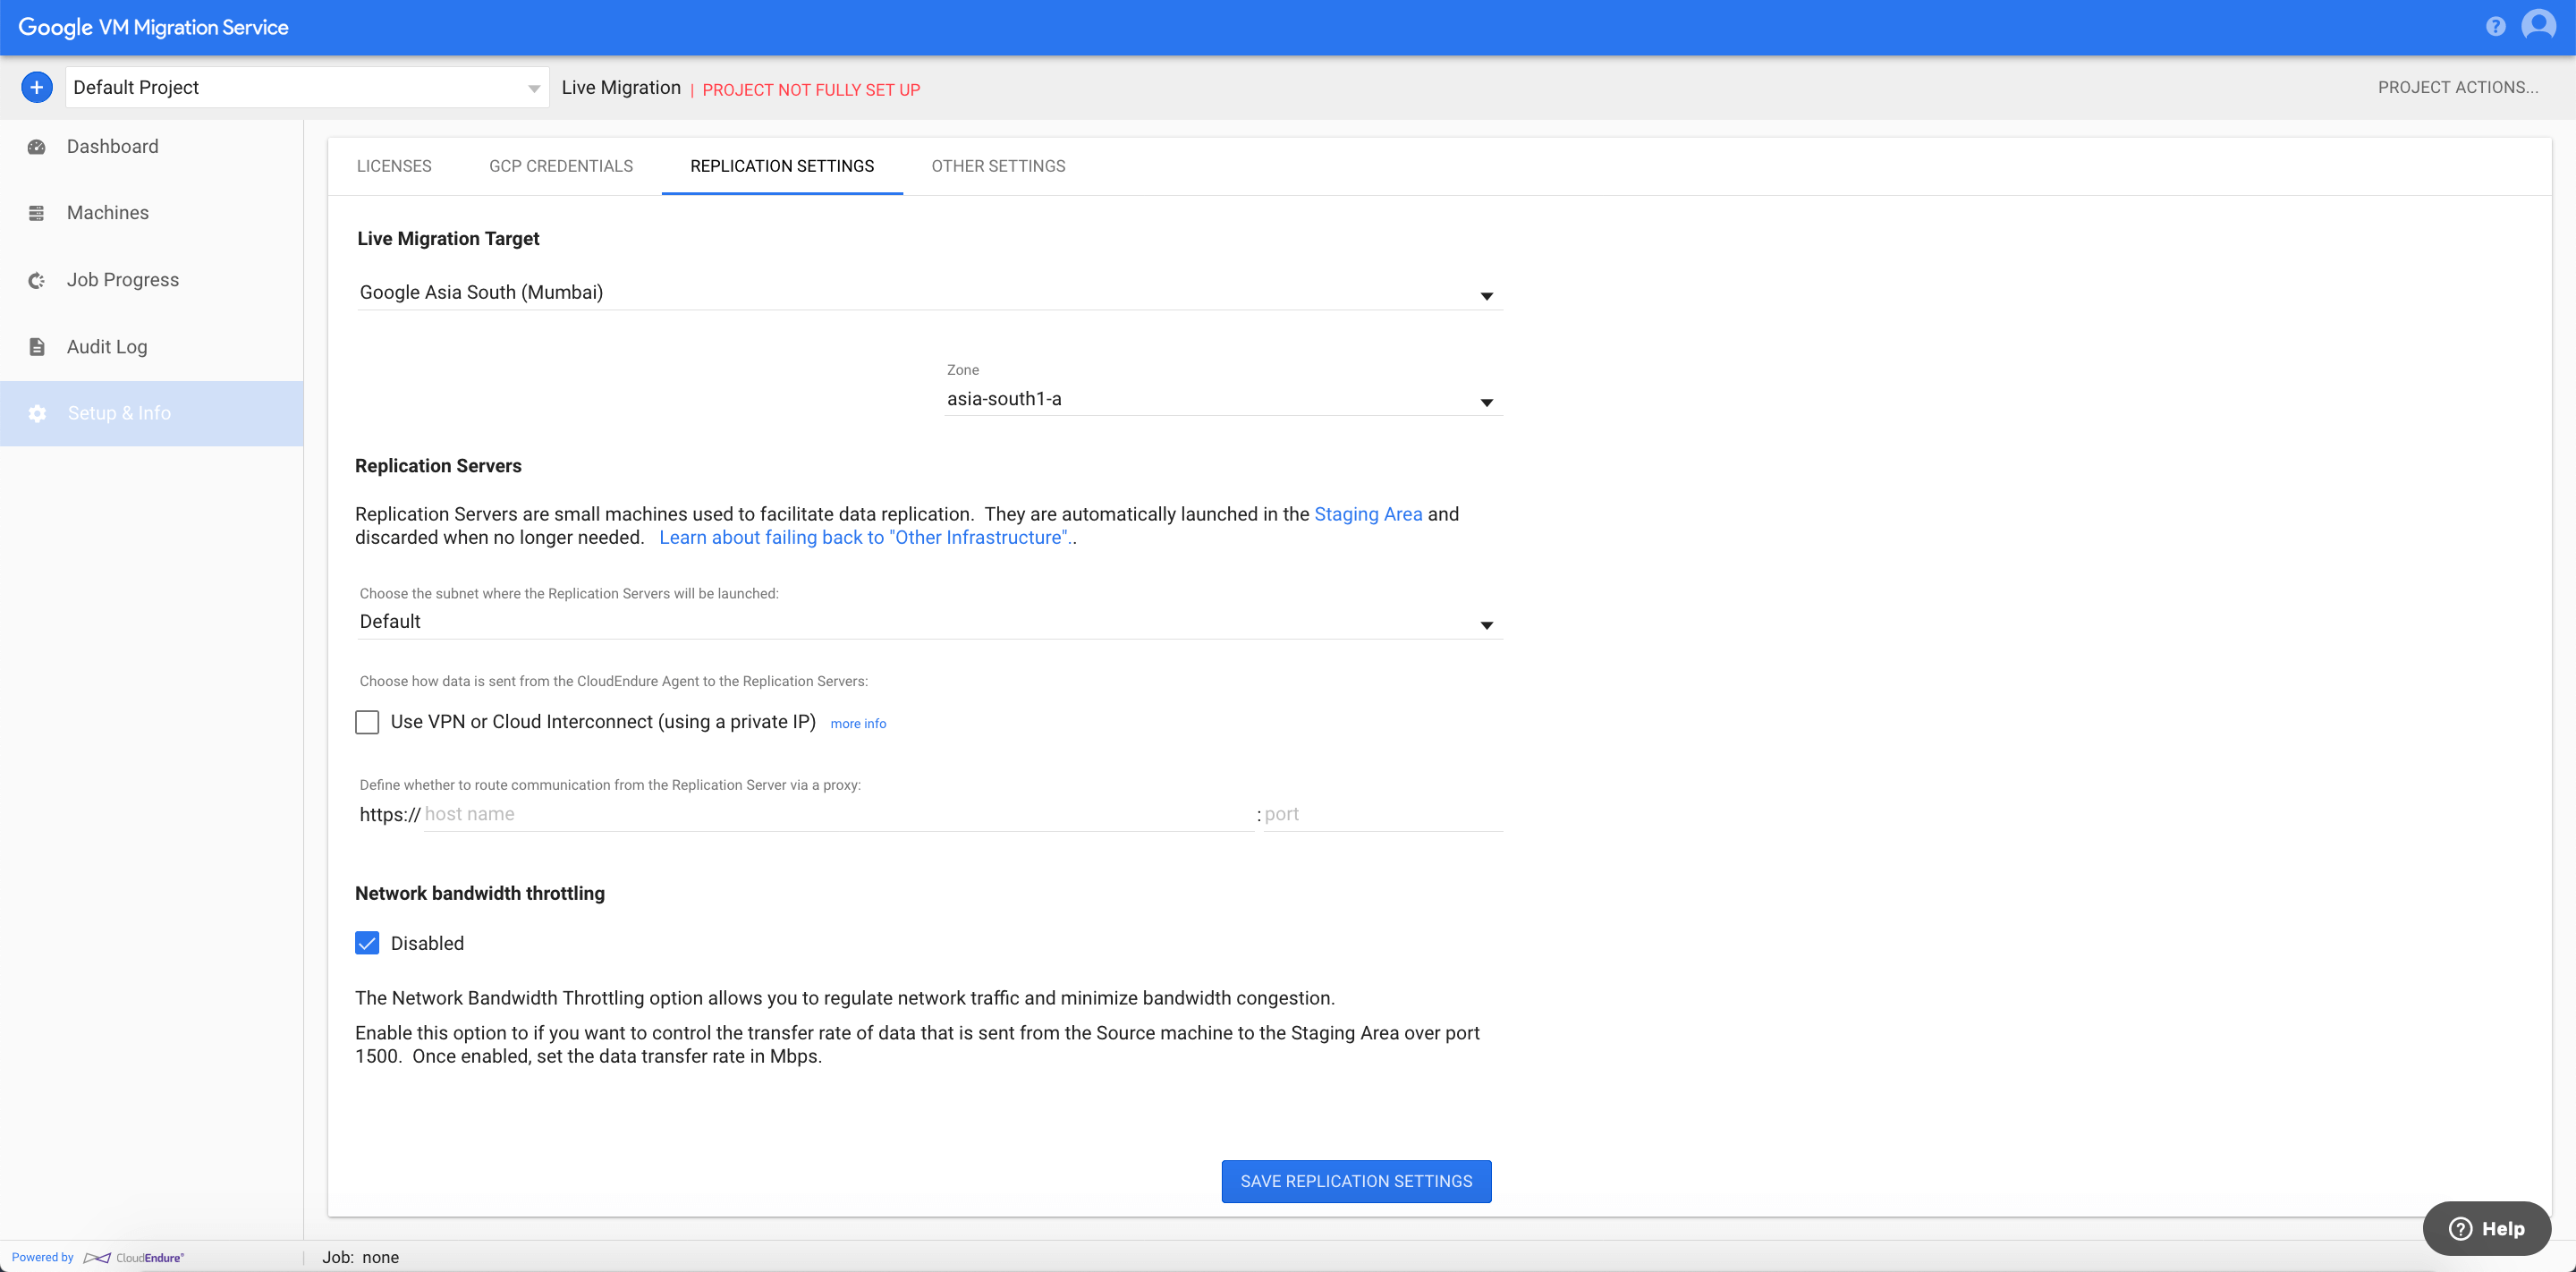Screen dimensions: 2576x1272
Task: Click the Network bandwidth throttling heading
Action: point(480,893)
